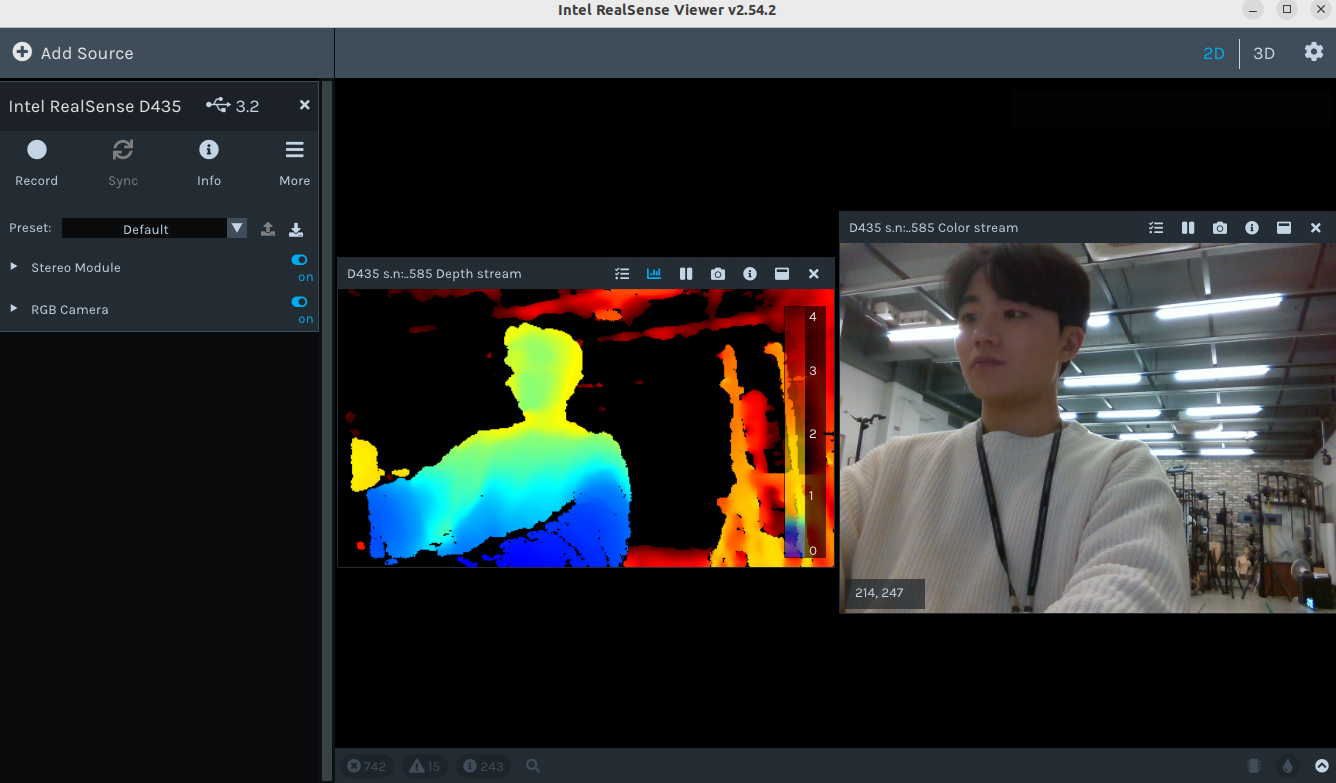Click the droplet icon in status bar

1288,766
